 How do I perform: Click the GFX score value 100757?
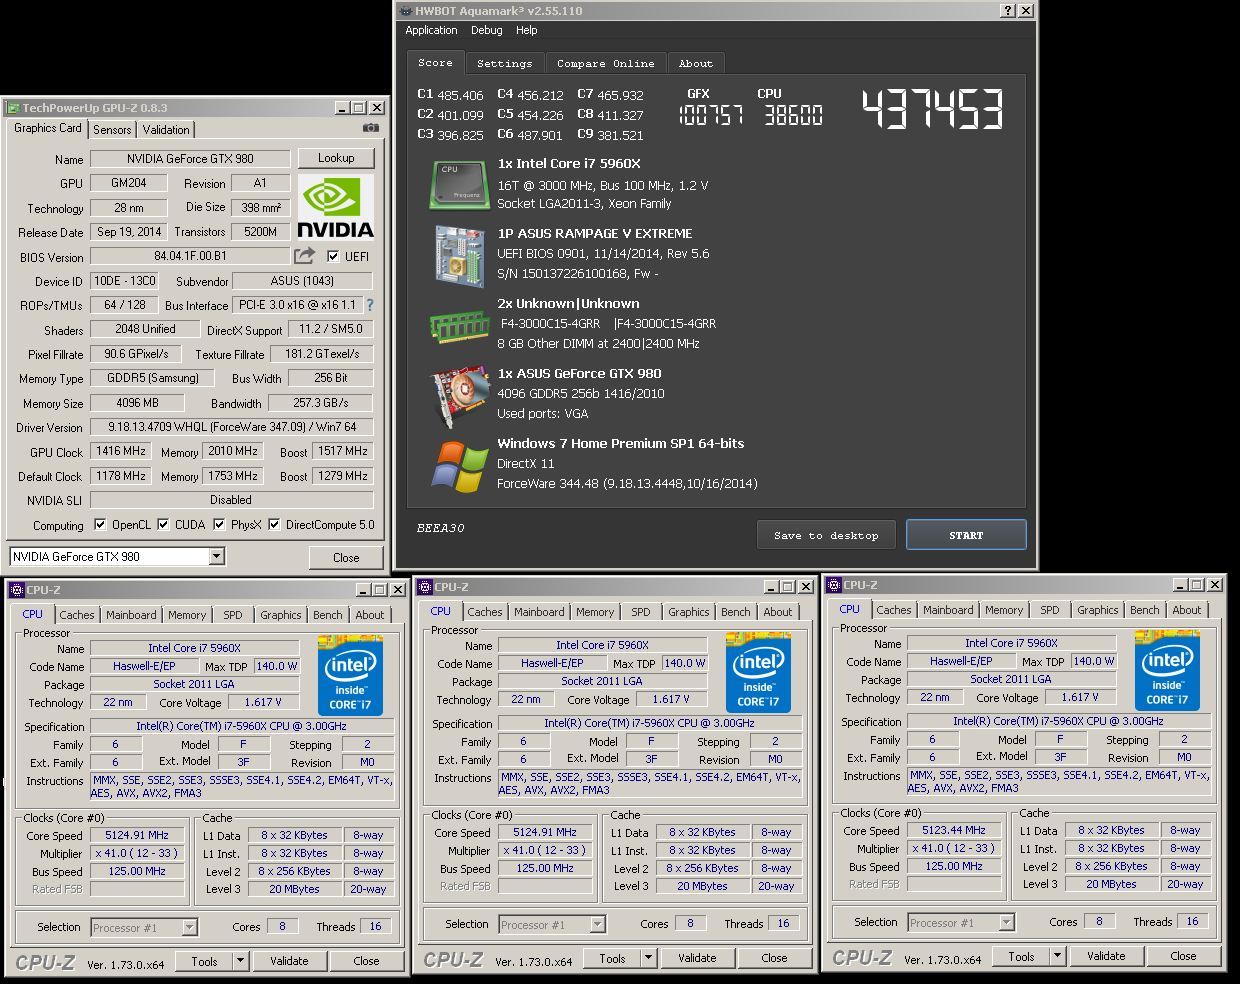point(711,115)
